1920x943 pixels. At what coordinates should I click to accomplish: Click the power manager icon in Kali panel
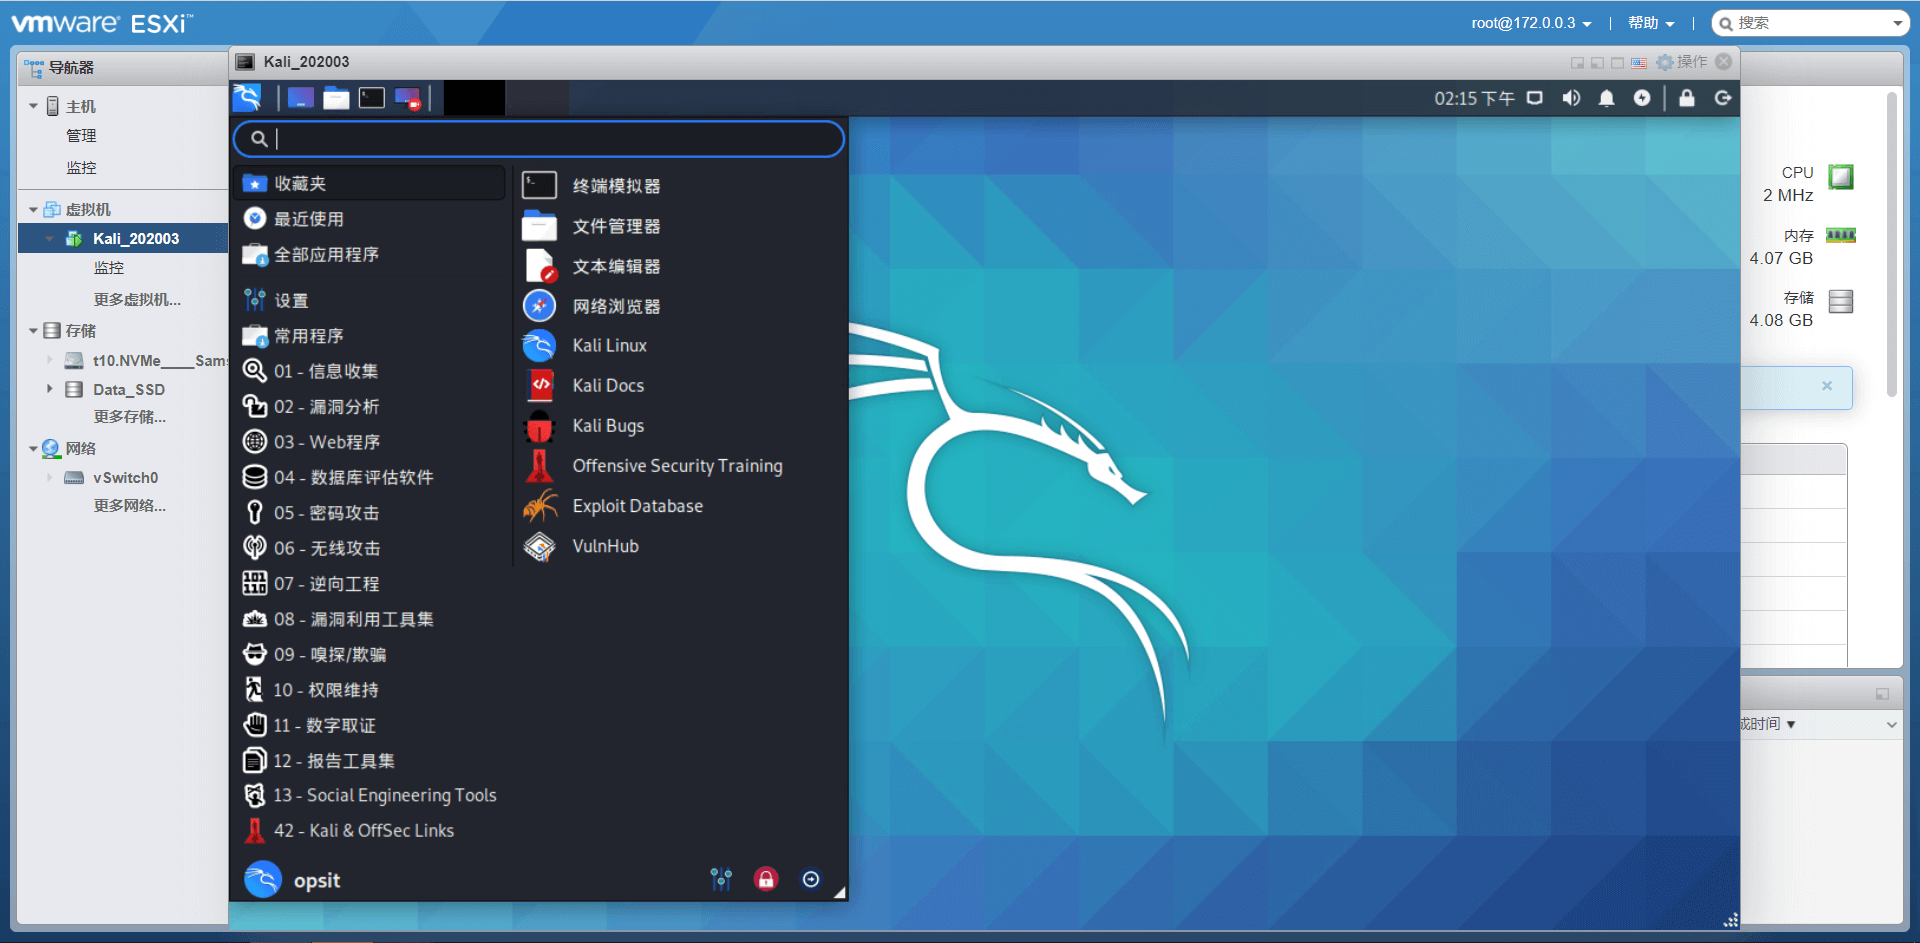(1642, 98)
